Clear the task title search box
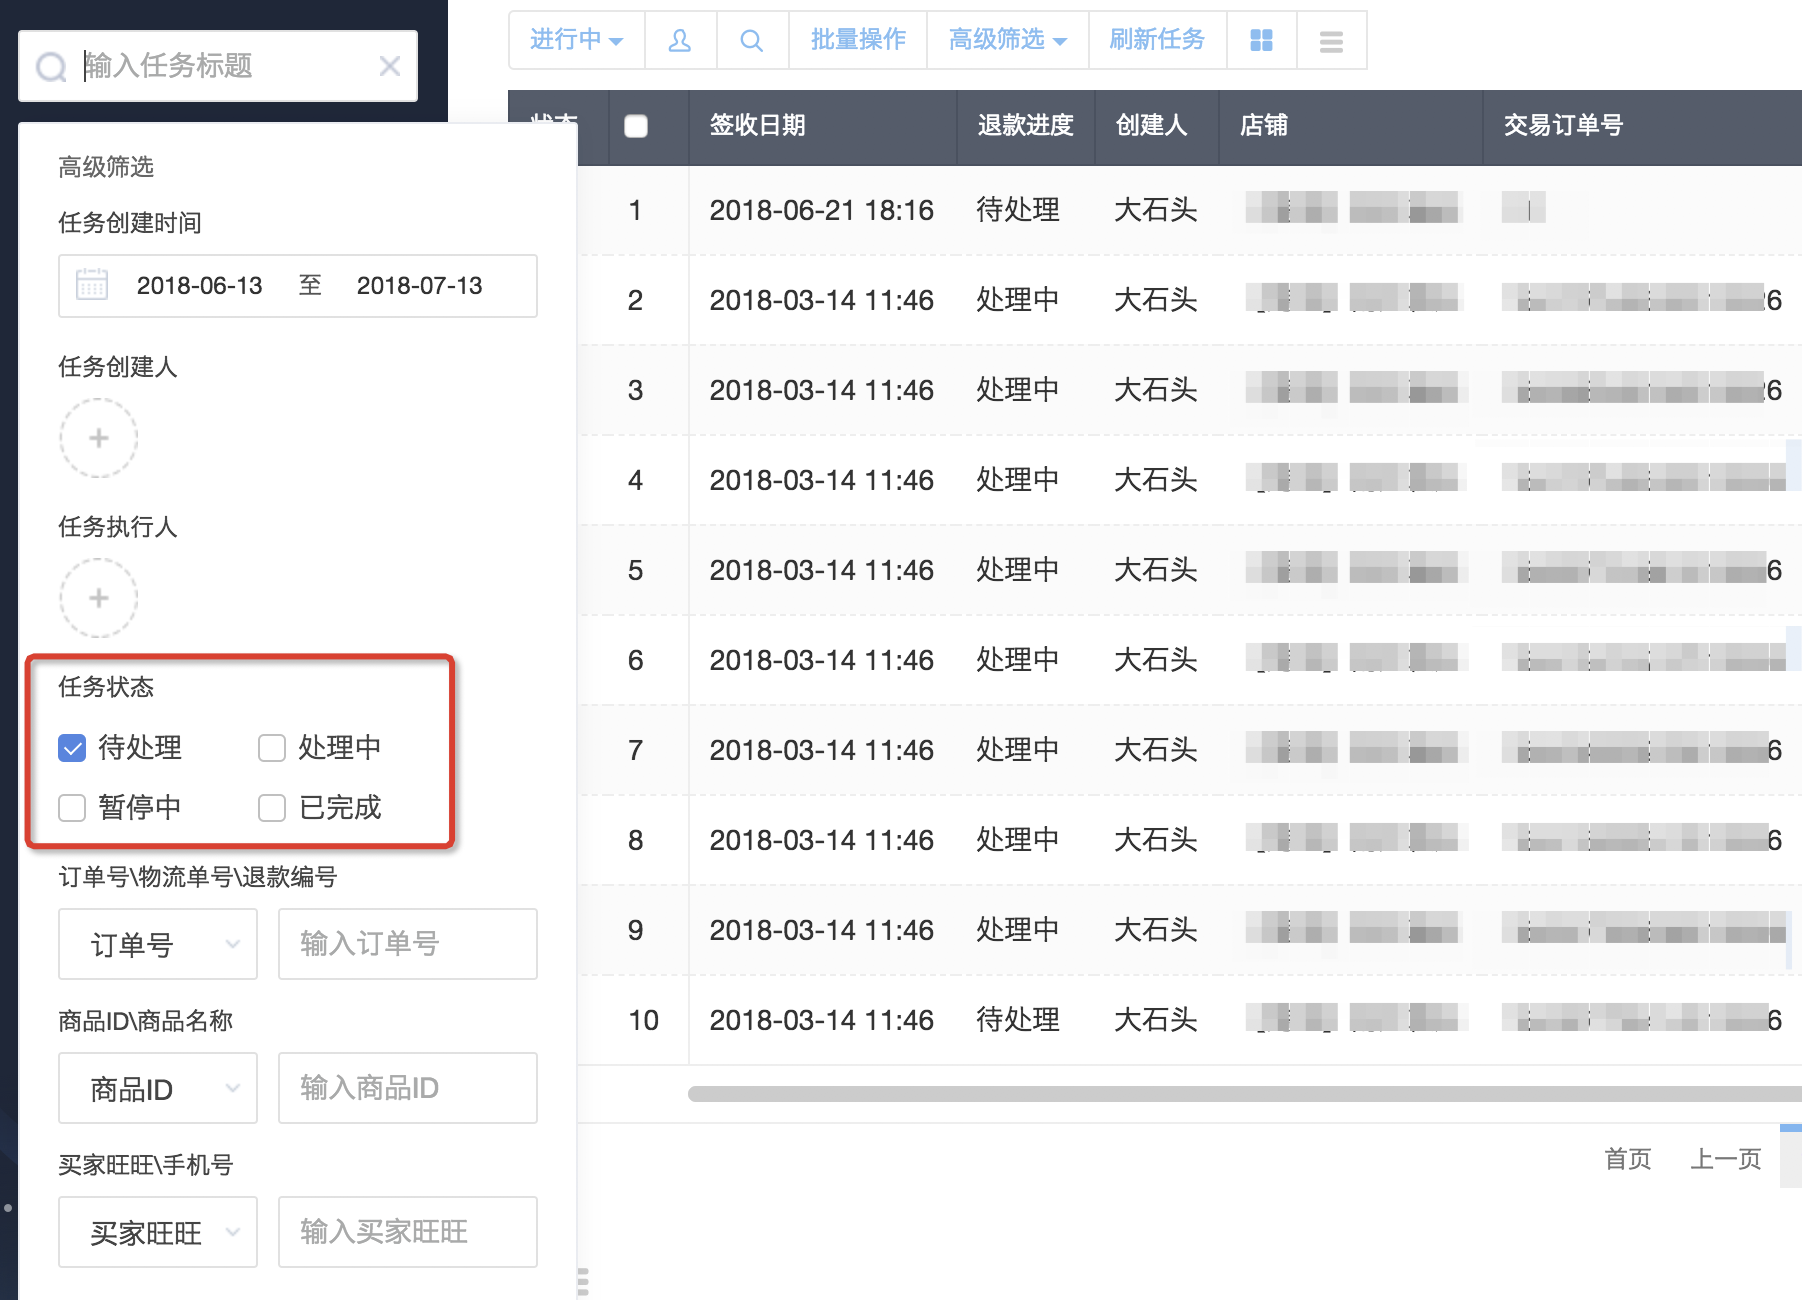The width and height of the screenshot is (1802, 1300). 390,66
